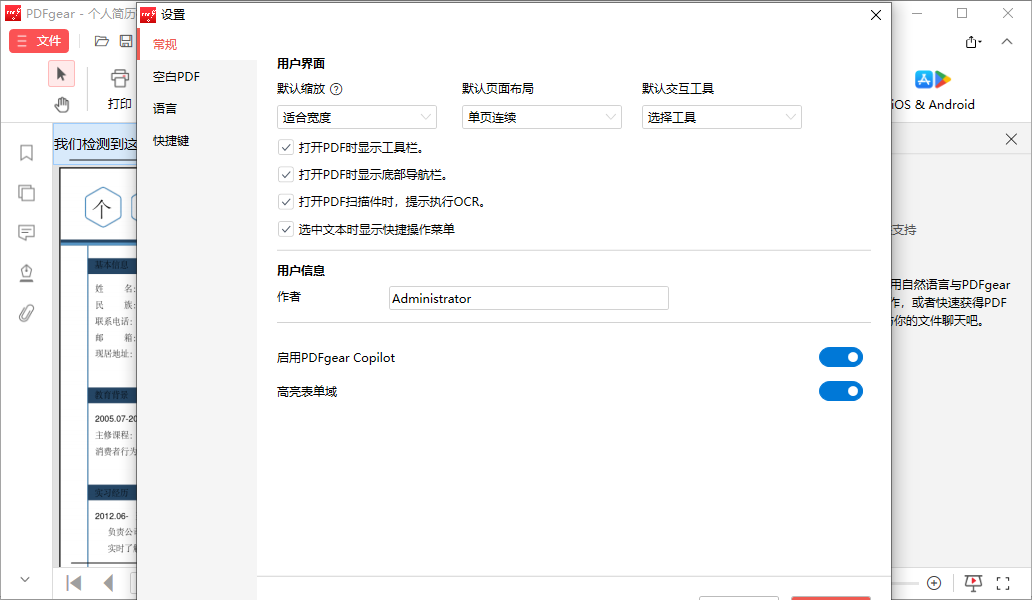The height and width of the screenshot is (600, 1032).
Task: Enable PDFgear Copilot
Action: click(x=841, y=356)
